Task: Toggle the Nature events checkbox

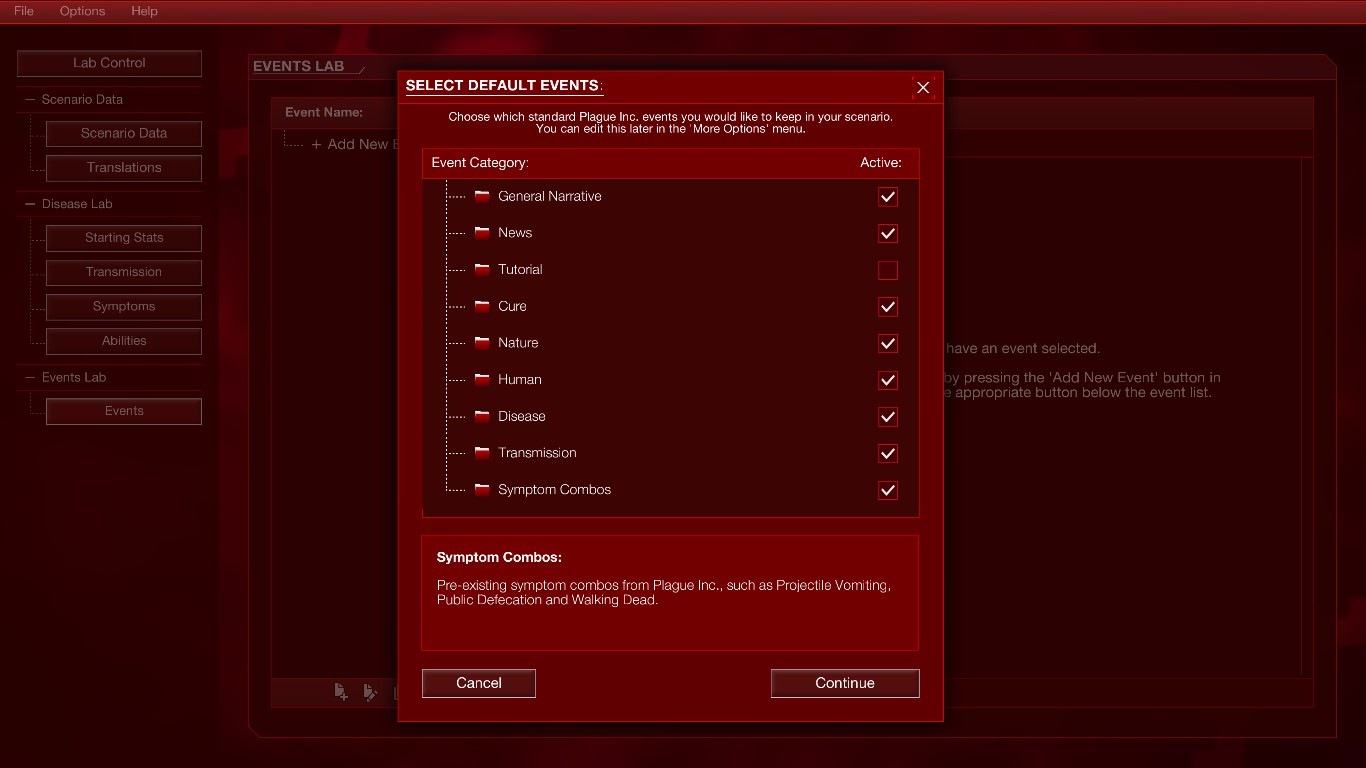Action: (888, 343)
